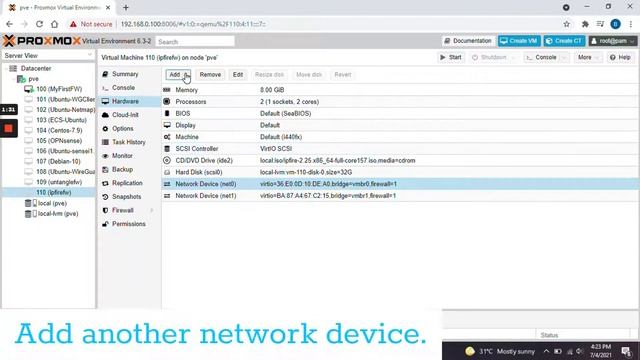The height and width of the screenshot is (360, 640).
Task: Open the root@pam user menu
Action: pyautogui.click(x=612, y=41)
